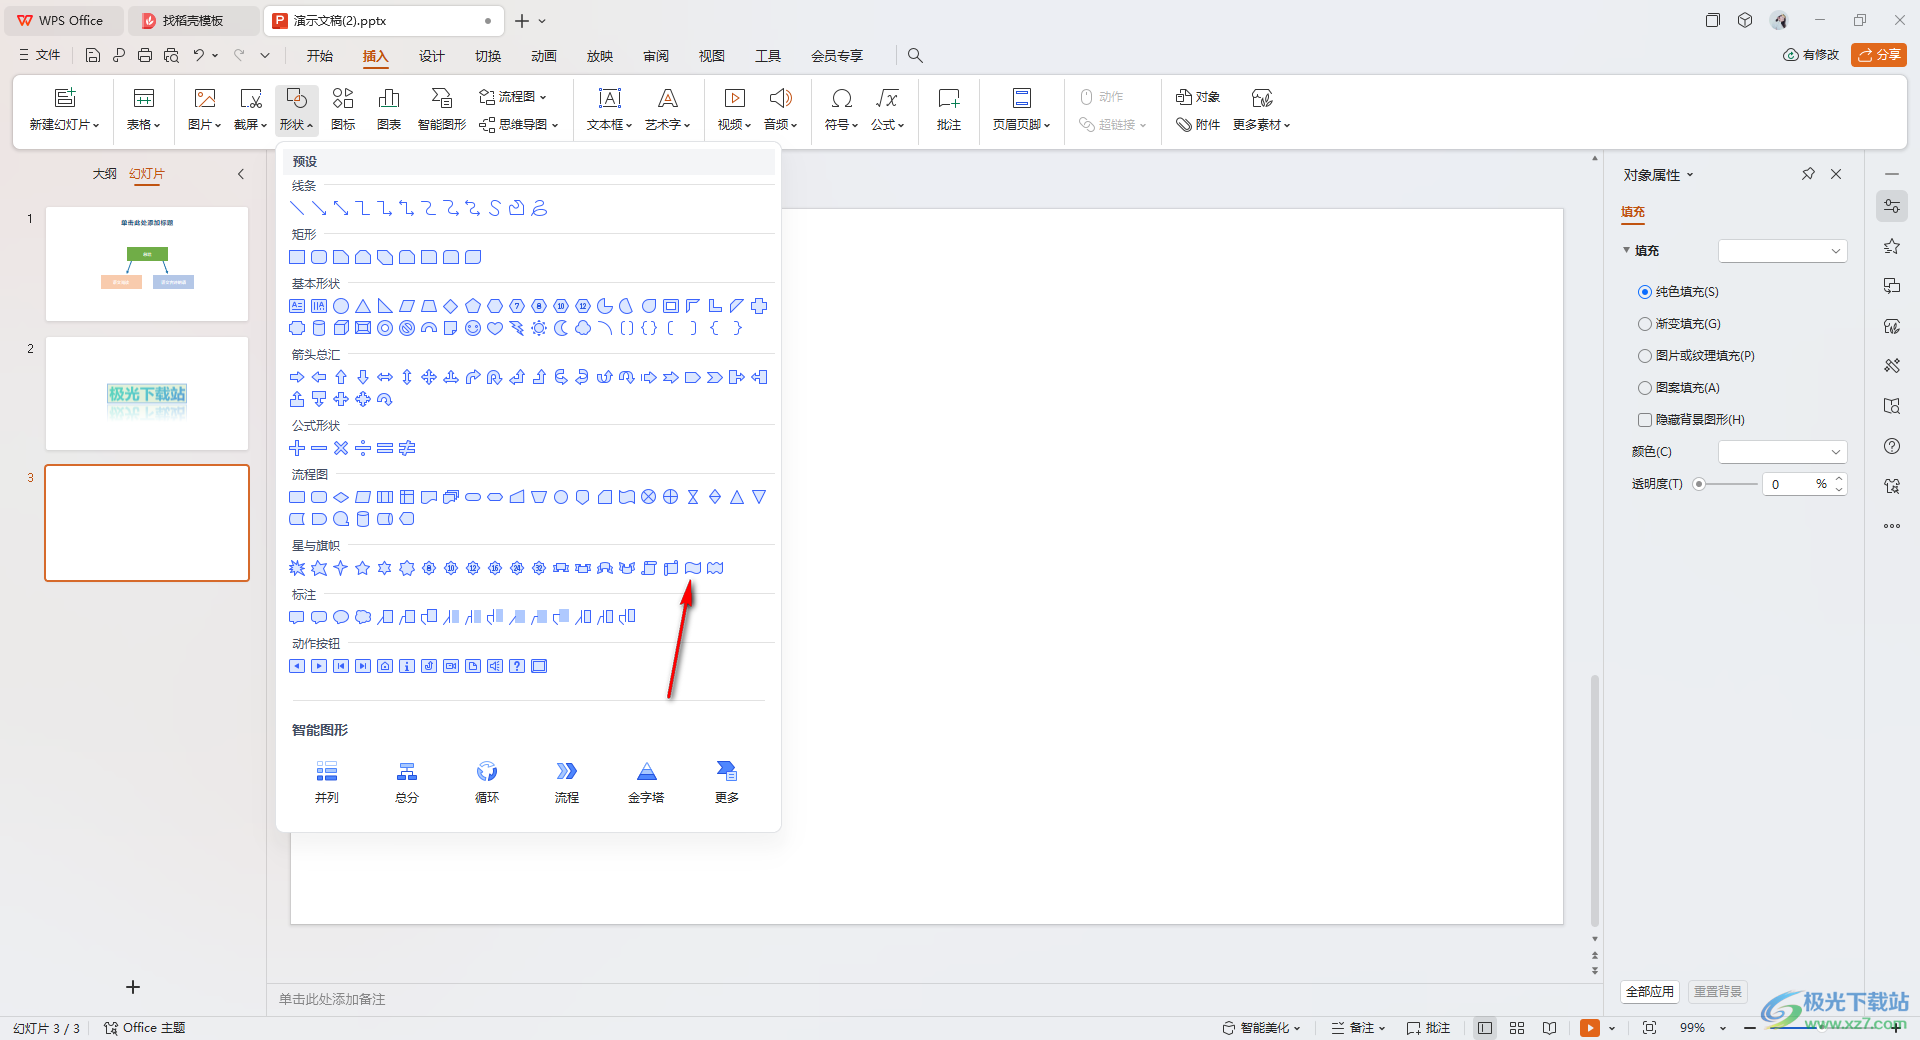
Task: Select 纯色填充(S) radio option
Action: coord(1645,292)
